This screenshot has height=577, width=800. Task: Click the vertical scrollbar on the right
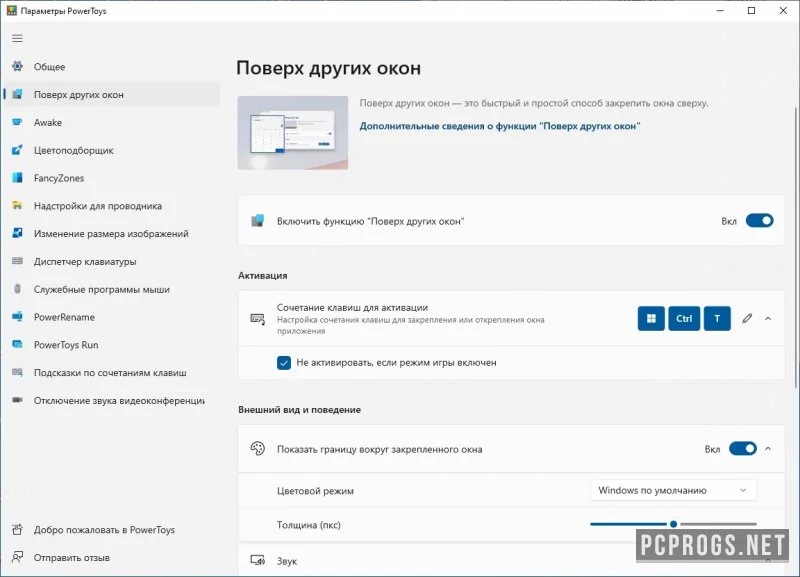[x=795, y=247]
